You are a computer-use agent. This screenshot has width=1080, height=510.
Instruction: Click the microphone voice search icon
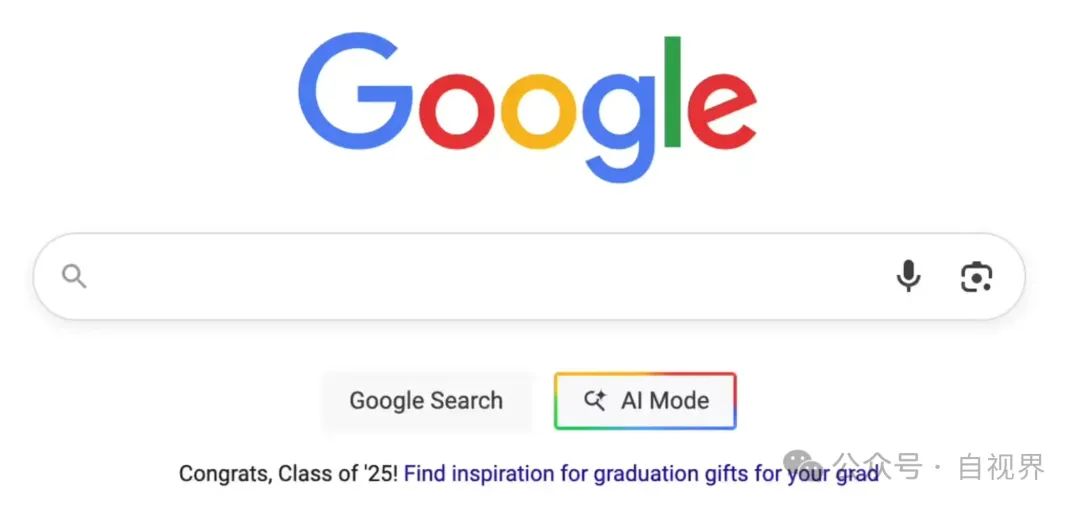(x=908, y=276)
